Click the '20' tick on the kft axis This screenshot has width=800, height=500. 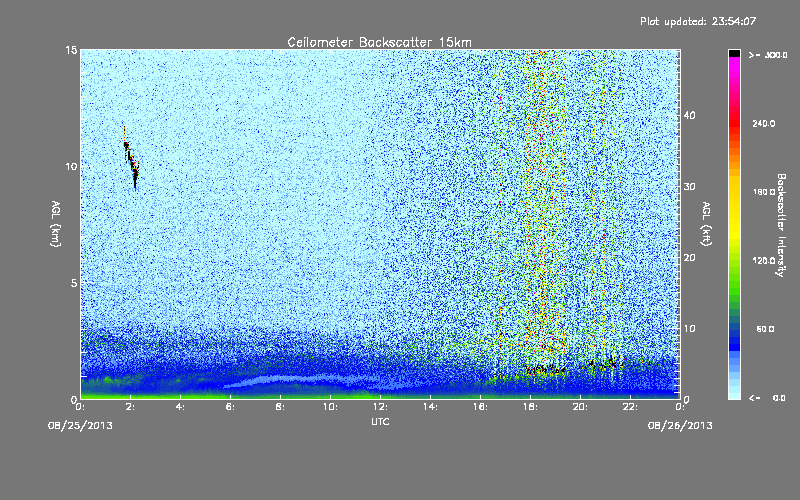pyautogui.click(x=689, y=258)
